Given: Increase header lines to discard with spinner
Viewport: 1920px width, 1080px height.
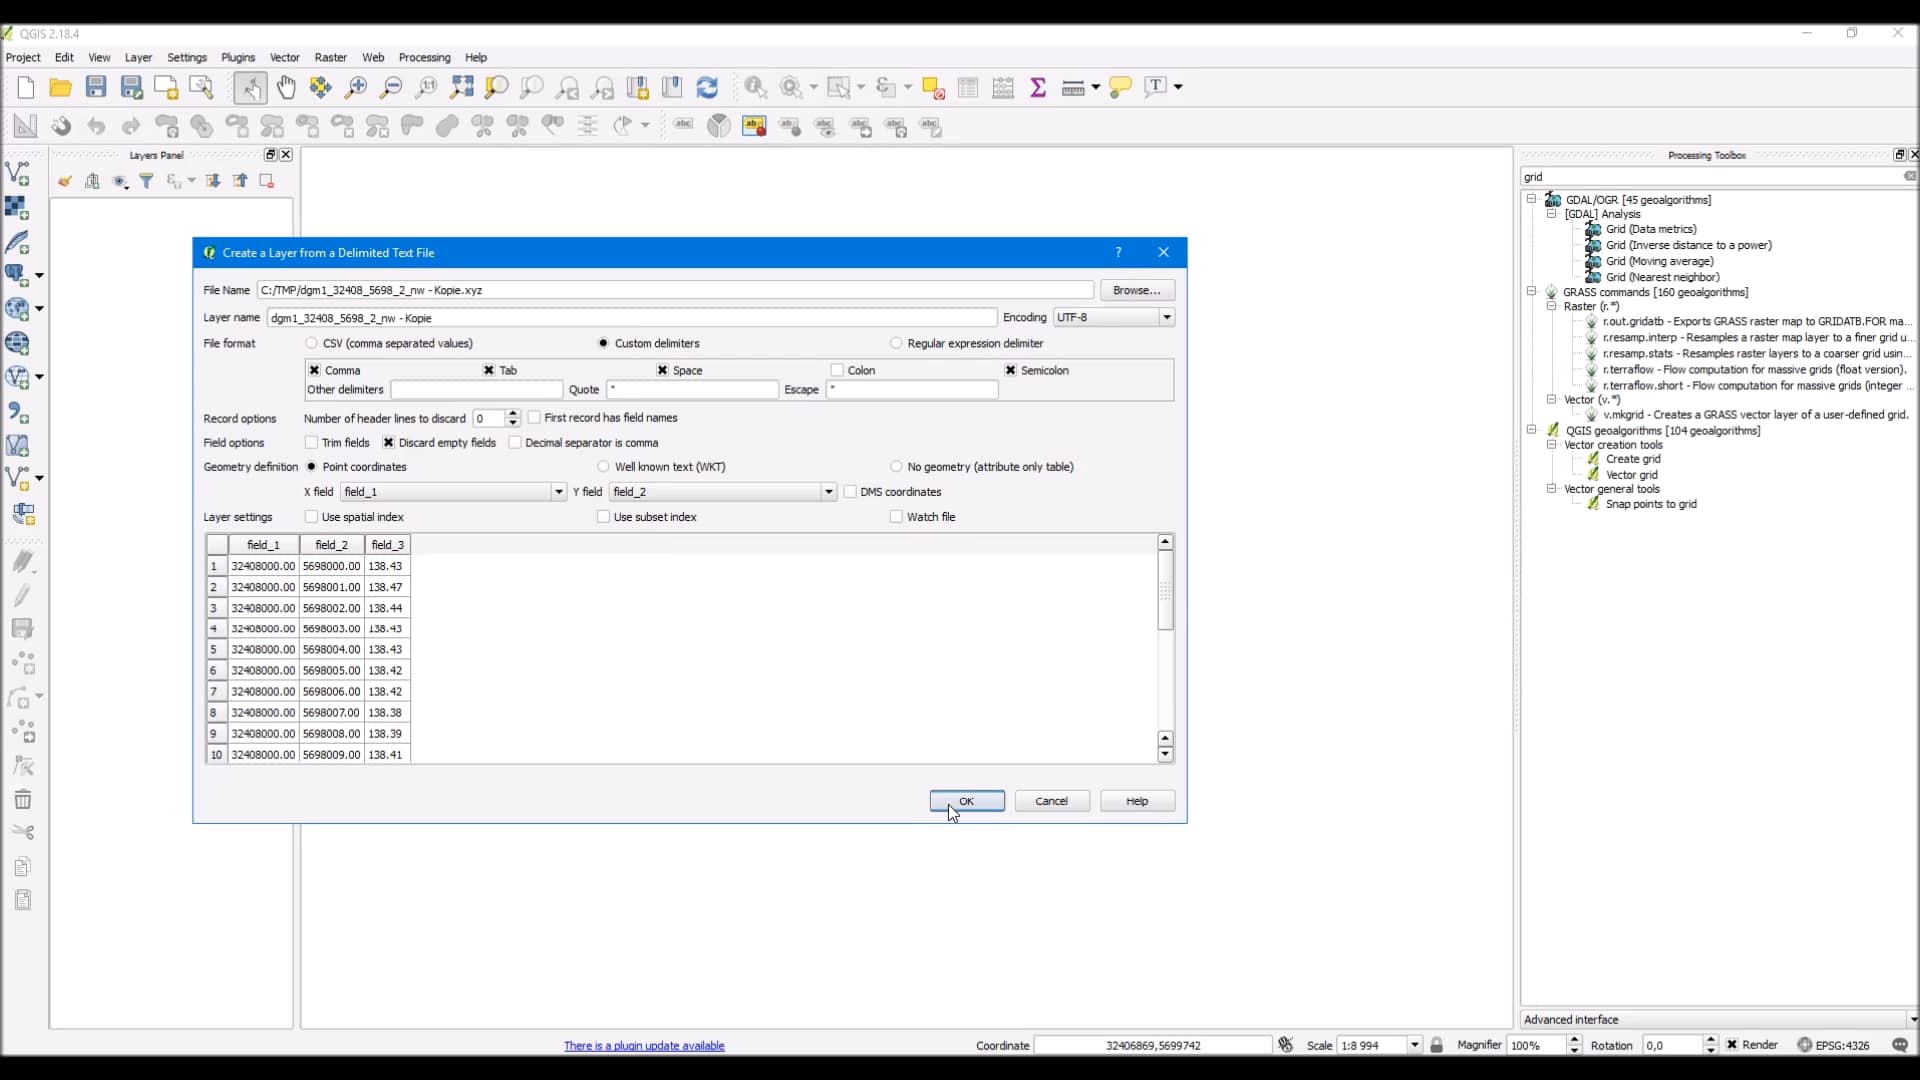Looking at the screenshot, I should (x=513, y=414).
